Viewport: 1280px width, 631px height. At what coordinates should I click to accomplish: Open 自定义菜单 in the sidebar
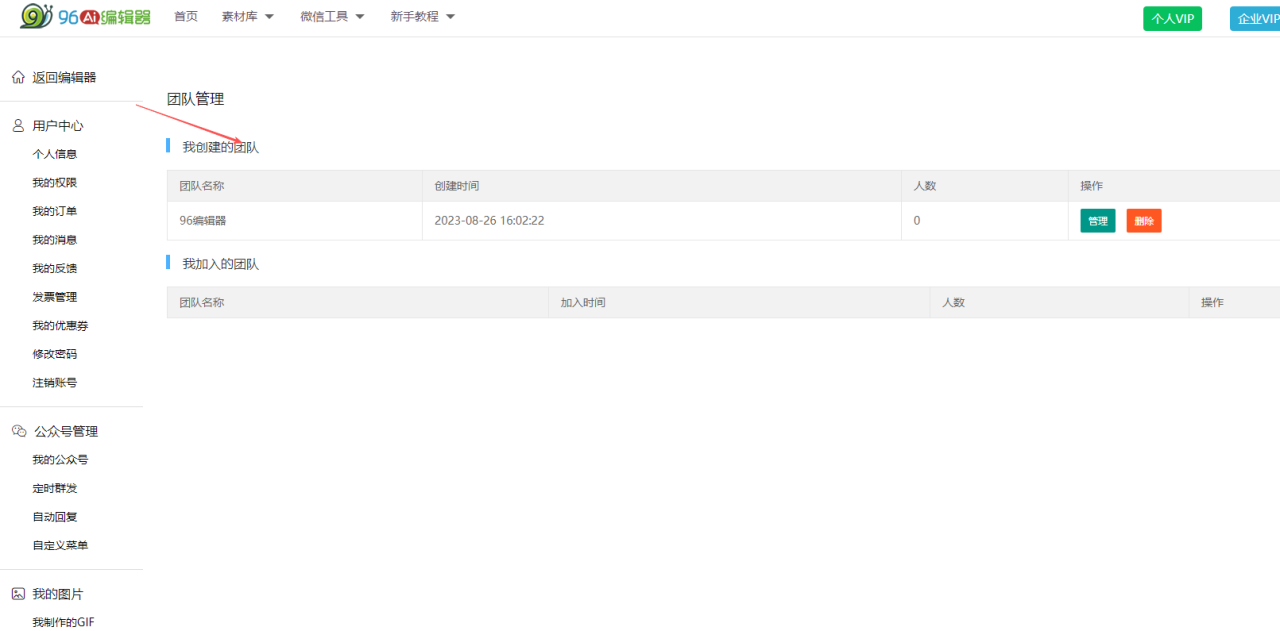(60, 545)
